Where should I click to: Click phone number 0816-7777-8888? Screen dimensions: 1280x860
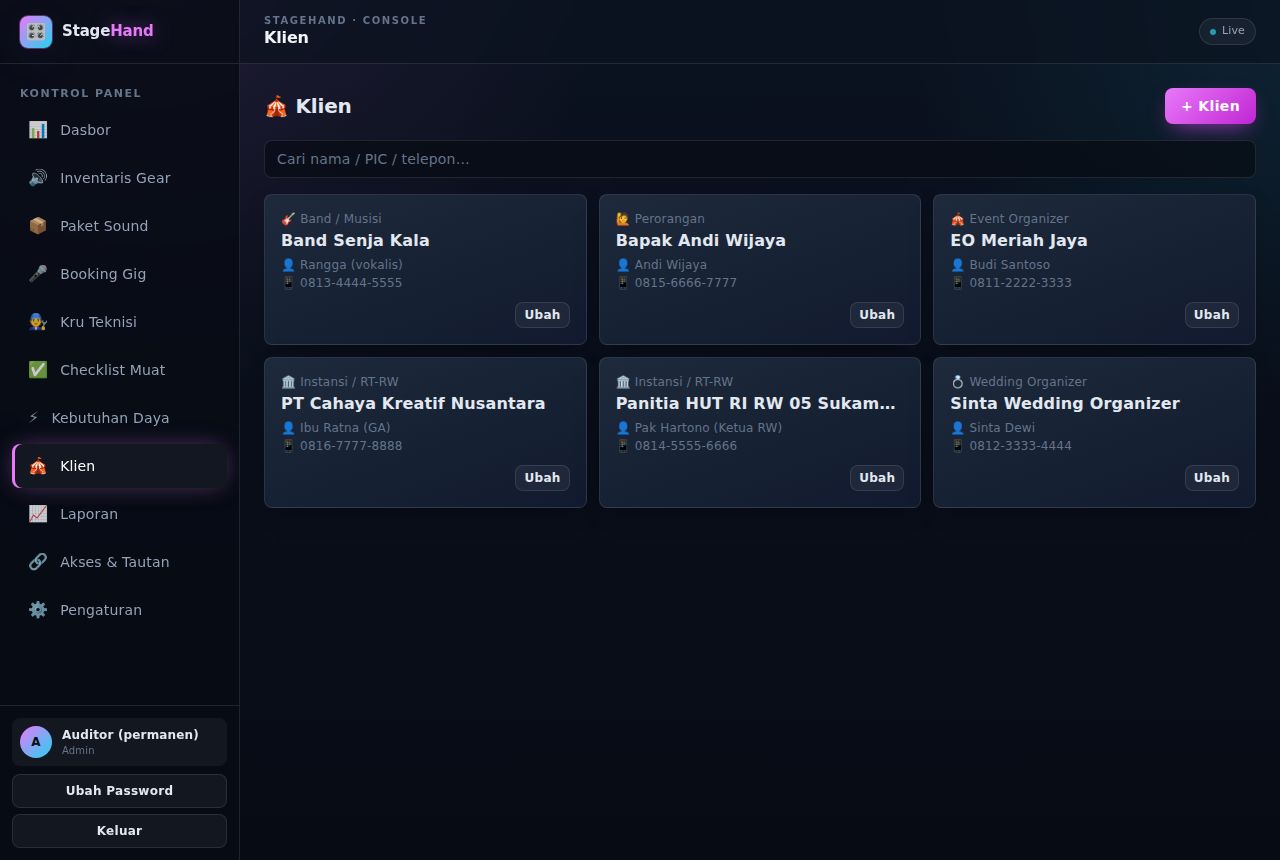[351, 446]
